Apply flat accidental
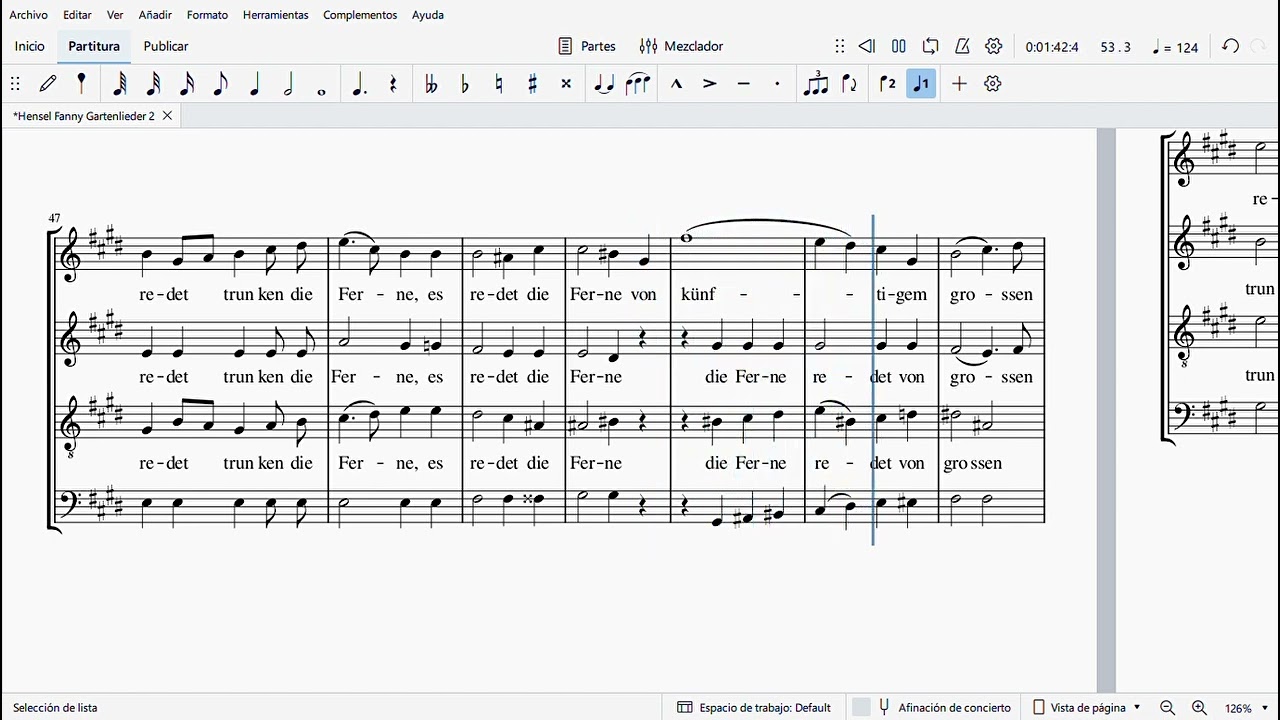The height and width of the screenshot is (720, 1280). [x=465, y=84]
